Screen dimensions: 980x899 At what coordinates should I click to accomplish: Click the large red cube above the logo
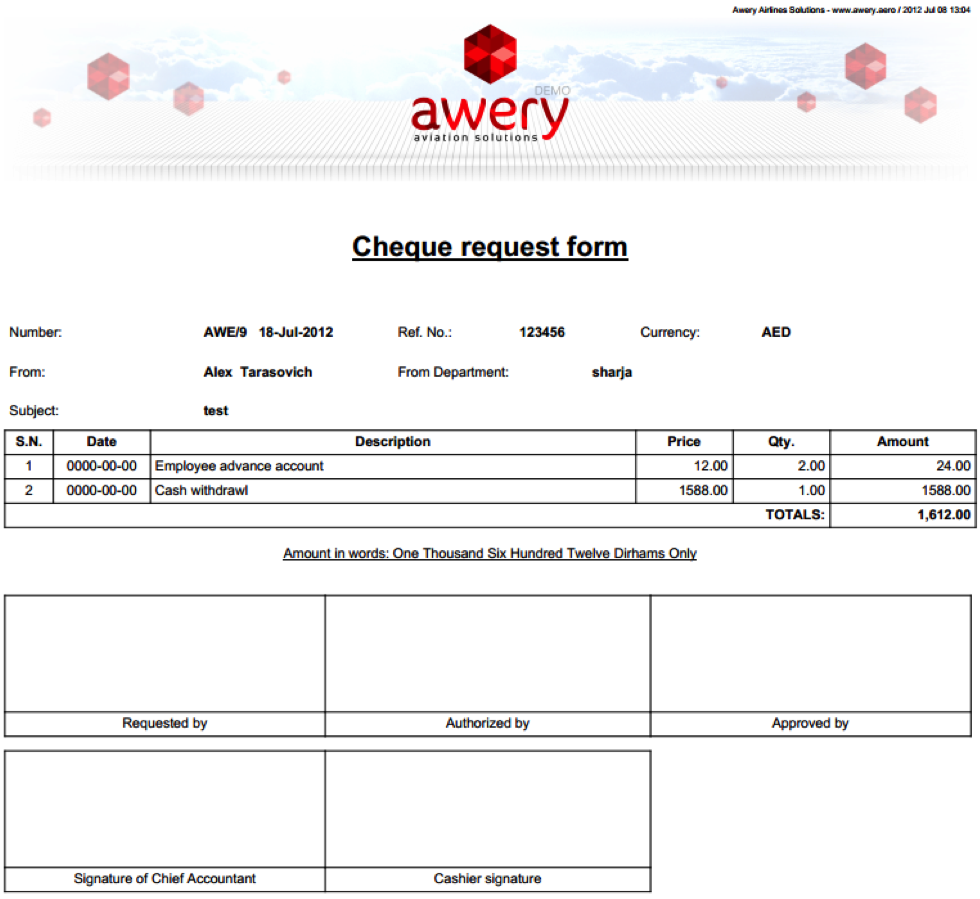tap(490, 54)
